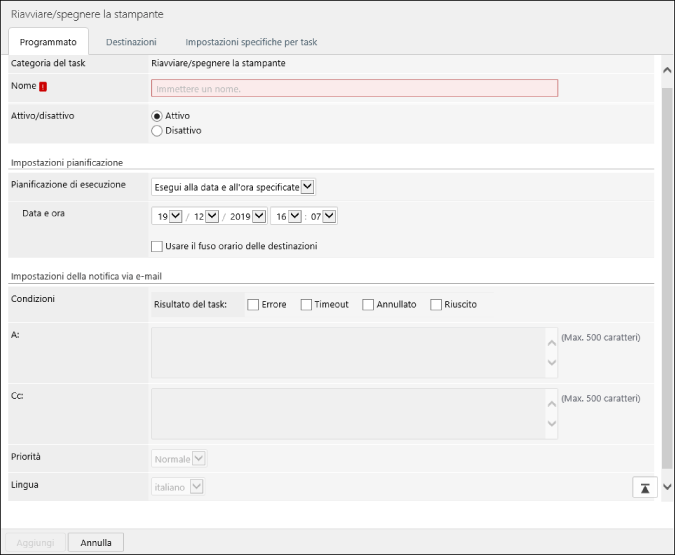The width and height of the screenshot is (675, 555).
Task: Open the hour dropdown showing 16
Action: click(x=286, y=216)
